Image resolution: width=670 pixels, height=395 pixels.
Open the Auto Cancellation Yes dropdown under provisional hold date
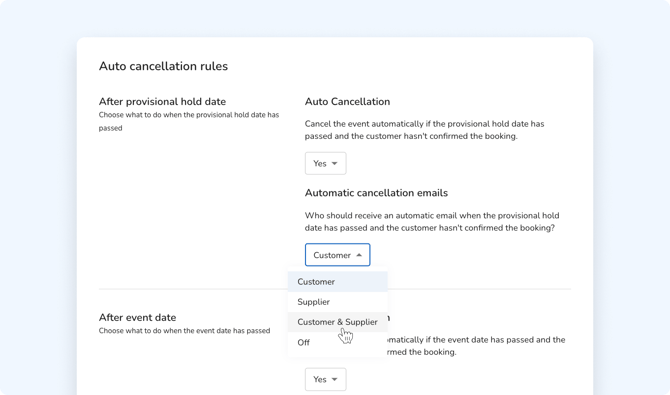click(x=325, y=163)
